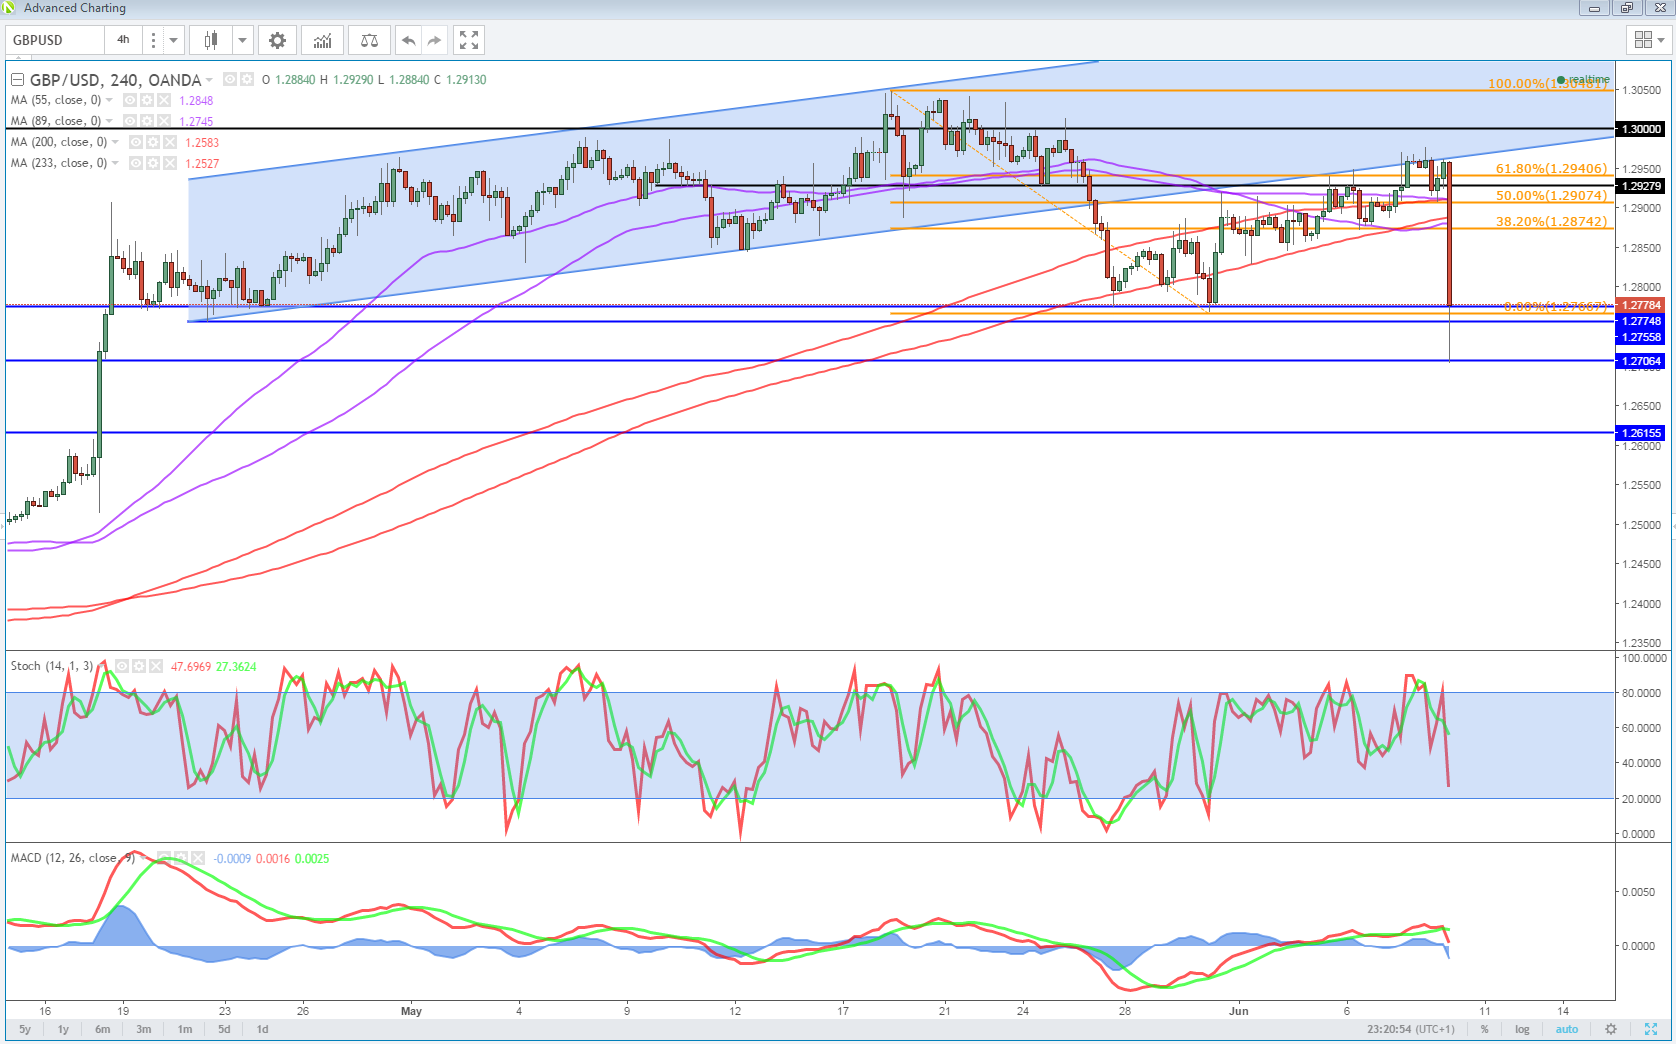Viewport: 1676px width, 1044px height.
Task: Remove the MA 200 indicator
Action: click(x=170, y=142)
